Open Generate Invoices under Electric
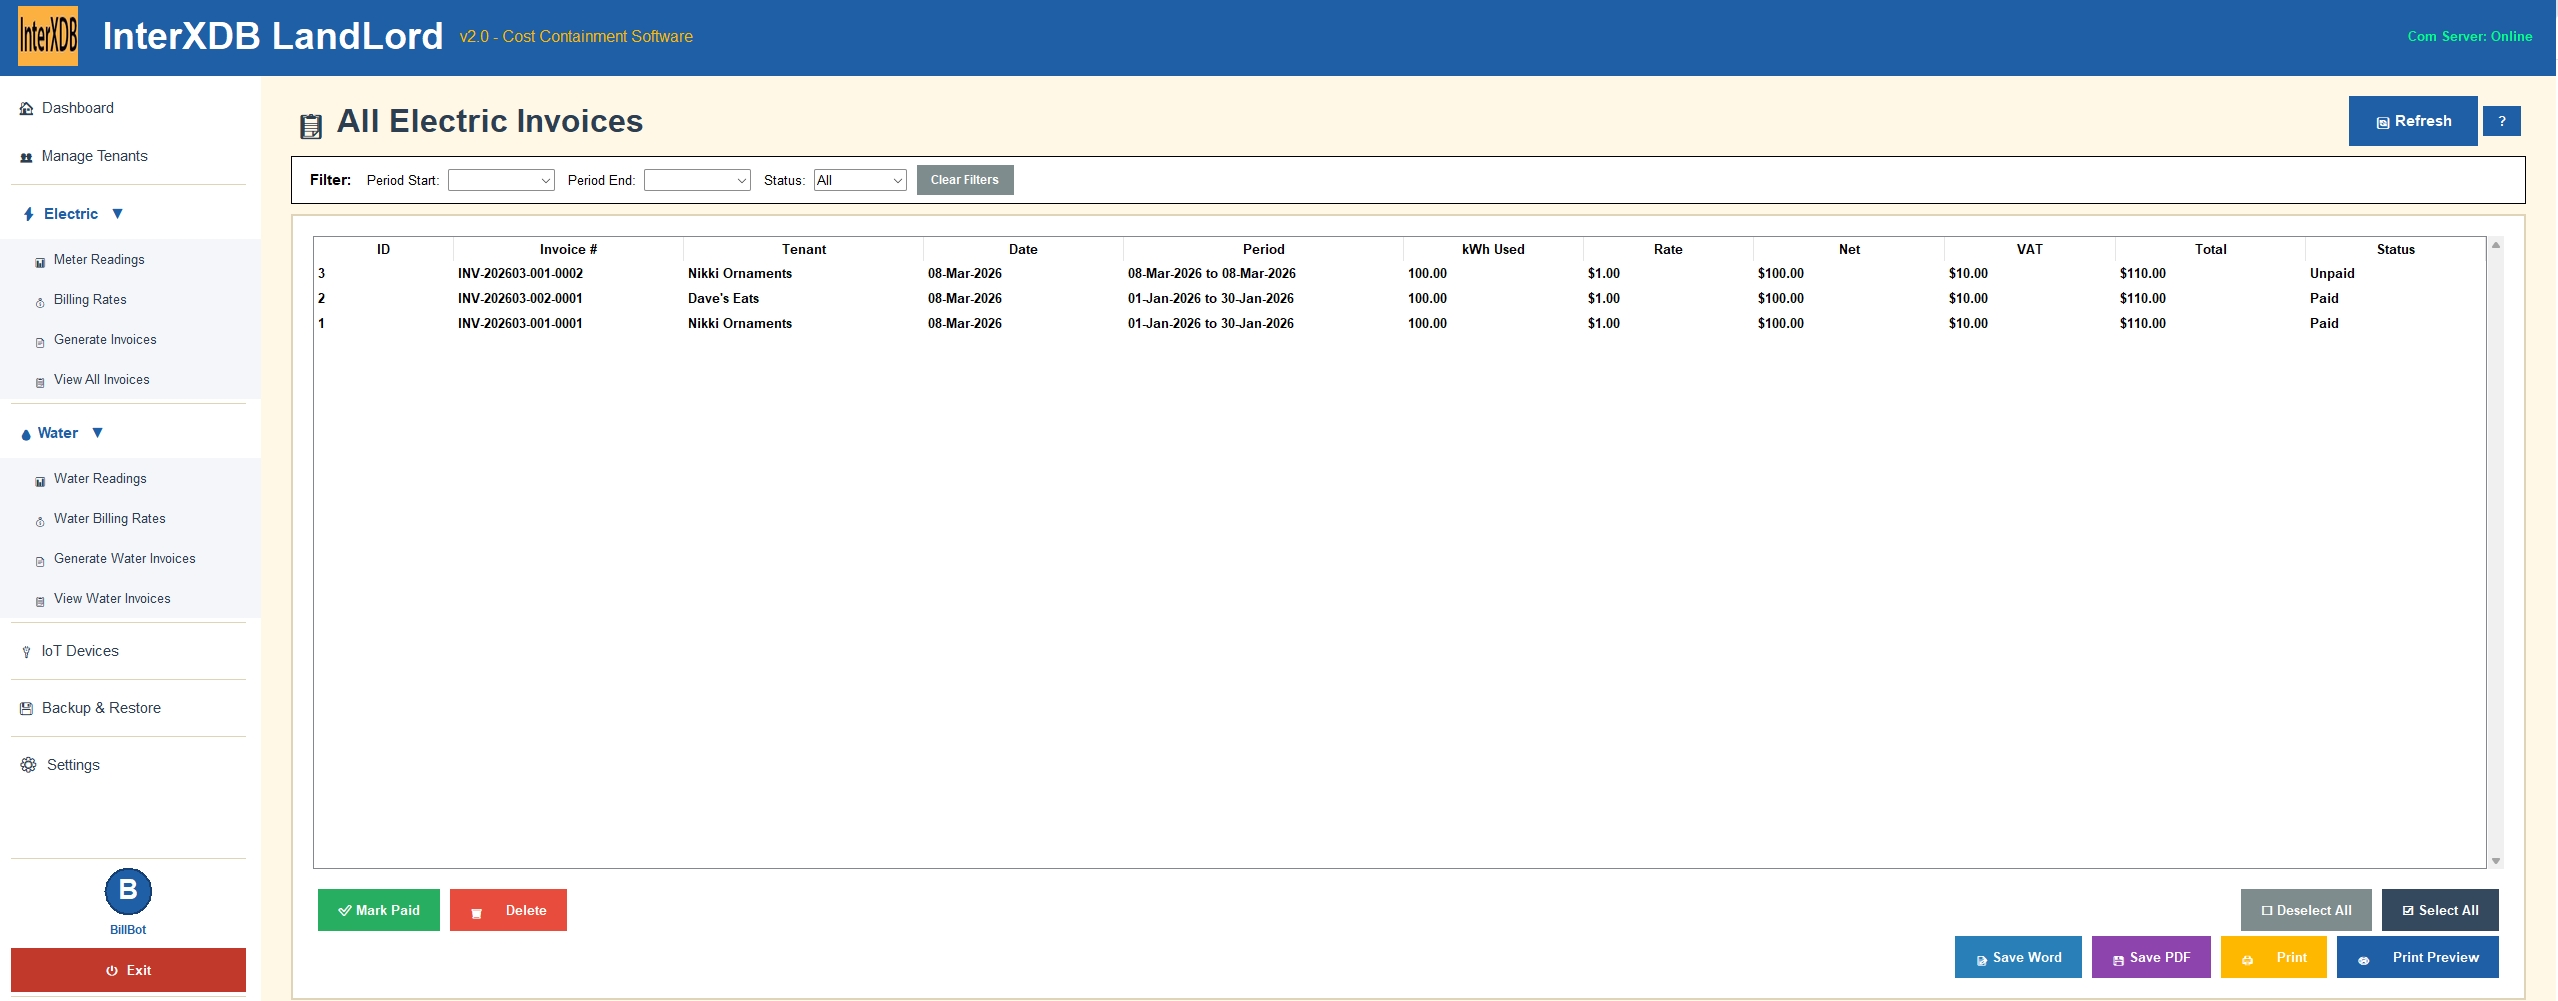 pos(105,339)
